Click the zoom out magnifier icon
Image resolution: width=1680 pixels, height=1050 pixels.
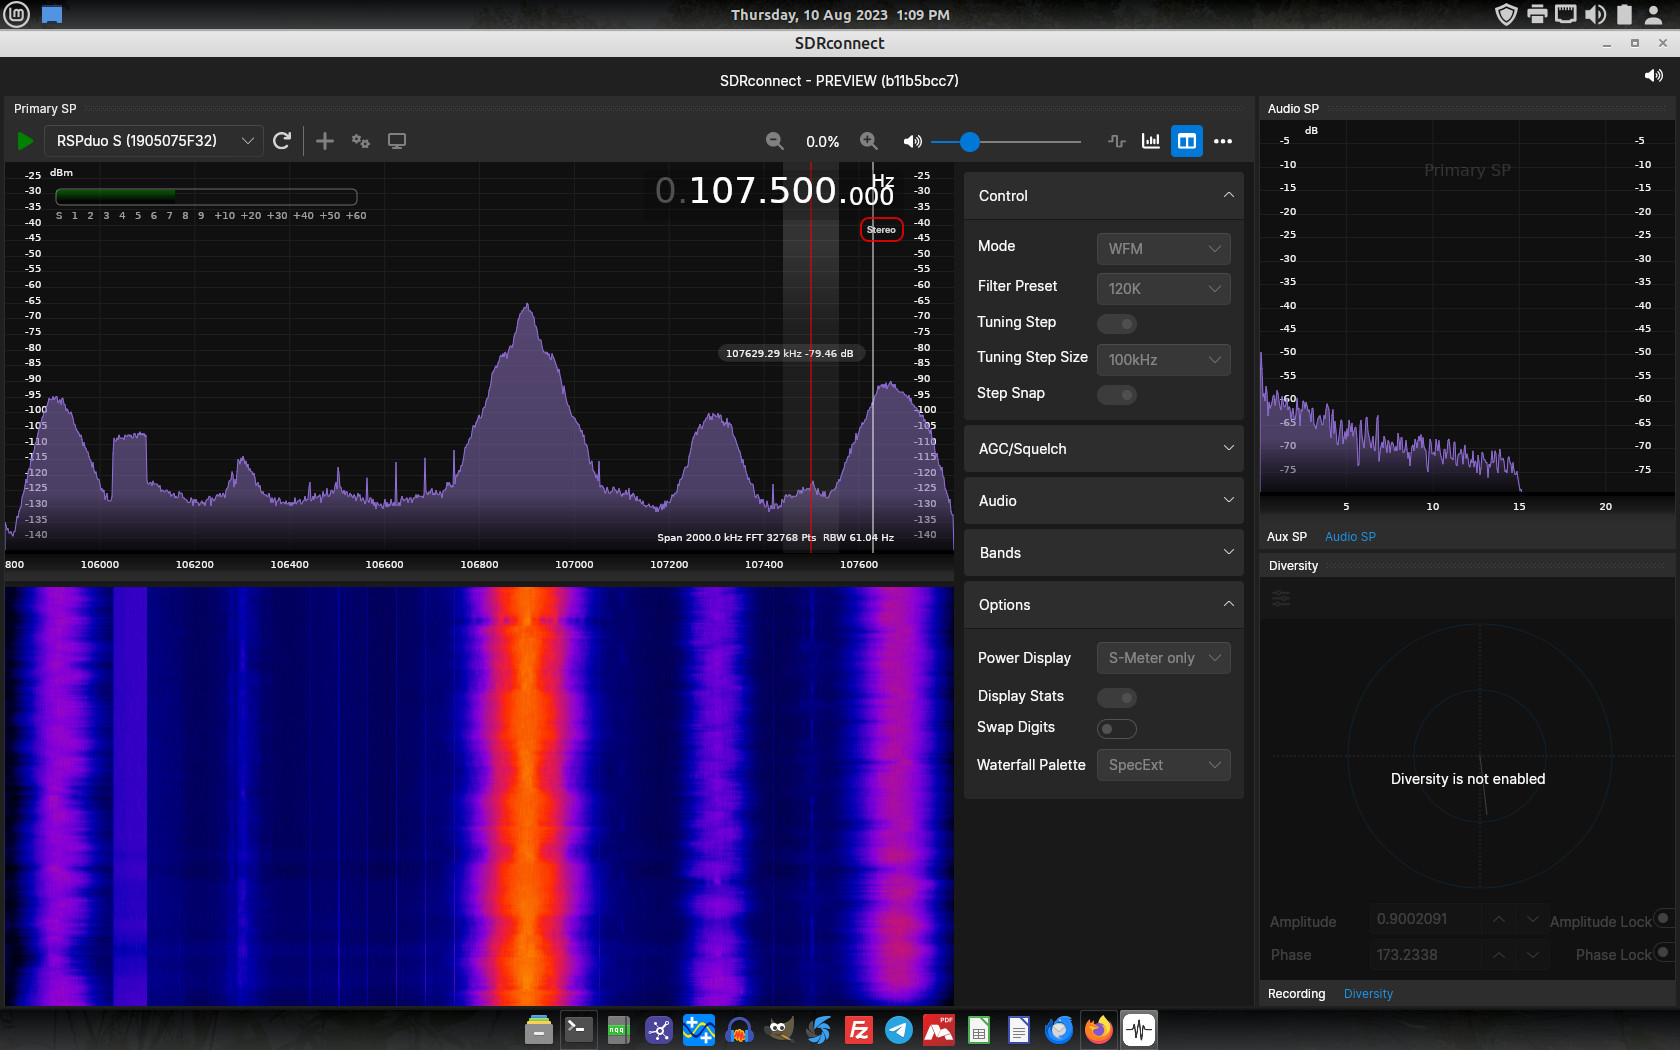coord(774,141)
